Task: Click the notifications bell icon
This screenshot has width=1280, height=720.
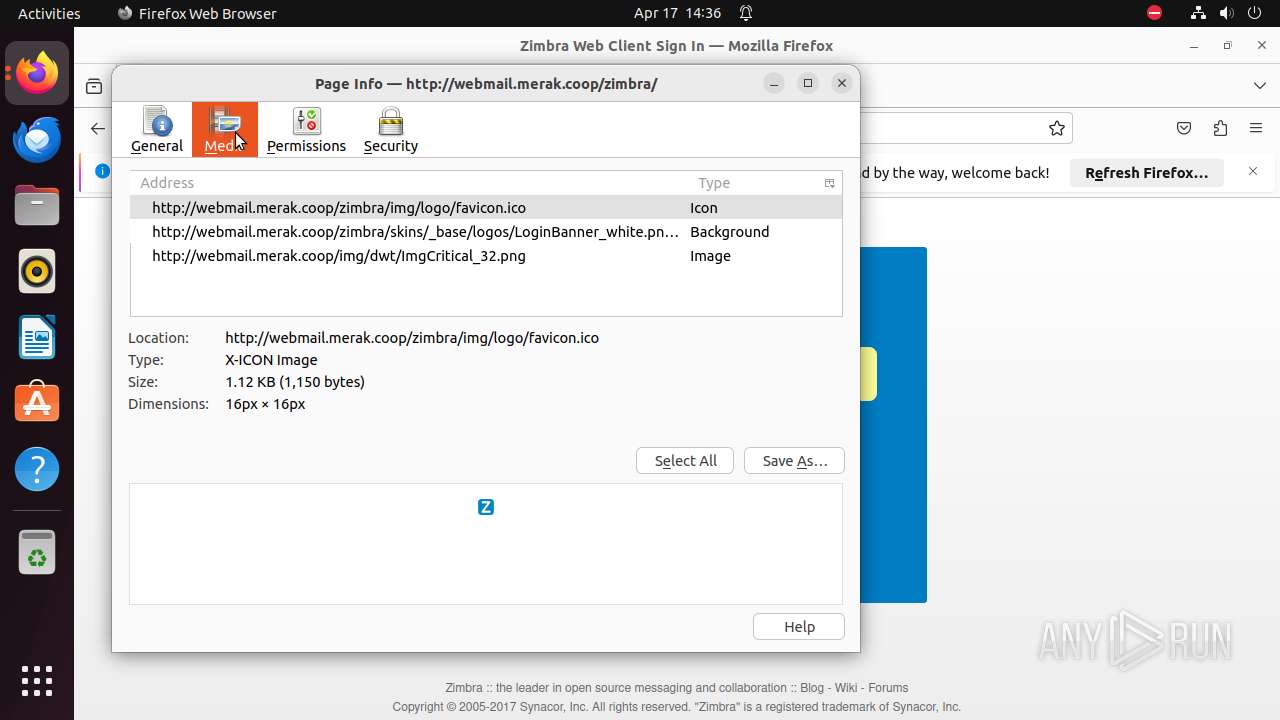Action: (746, 13)
